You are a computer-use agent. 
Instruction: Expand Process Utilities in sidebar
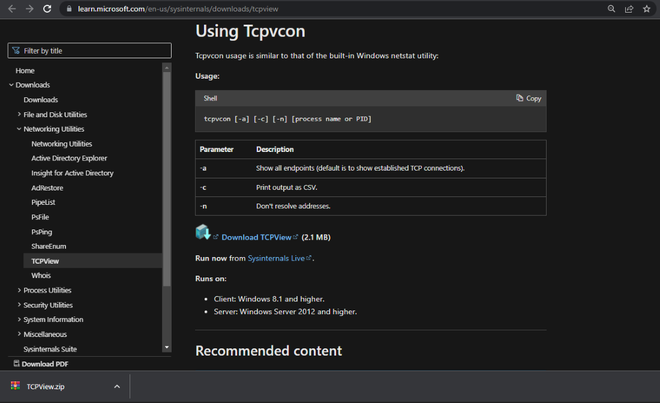point(19,290)
